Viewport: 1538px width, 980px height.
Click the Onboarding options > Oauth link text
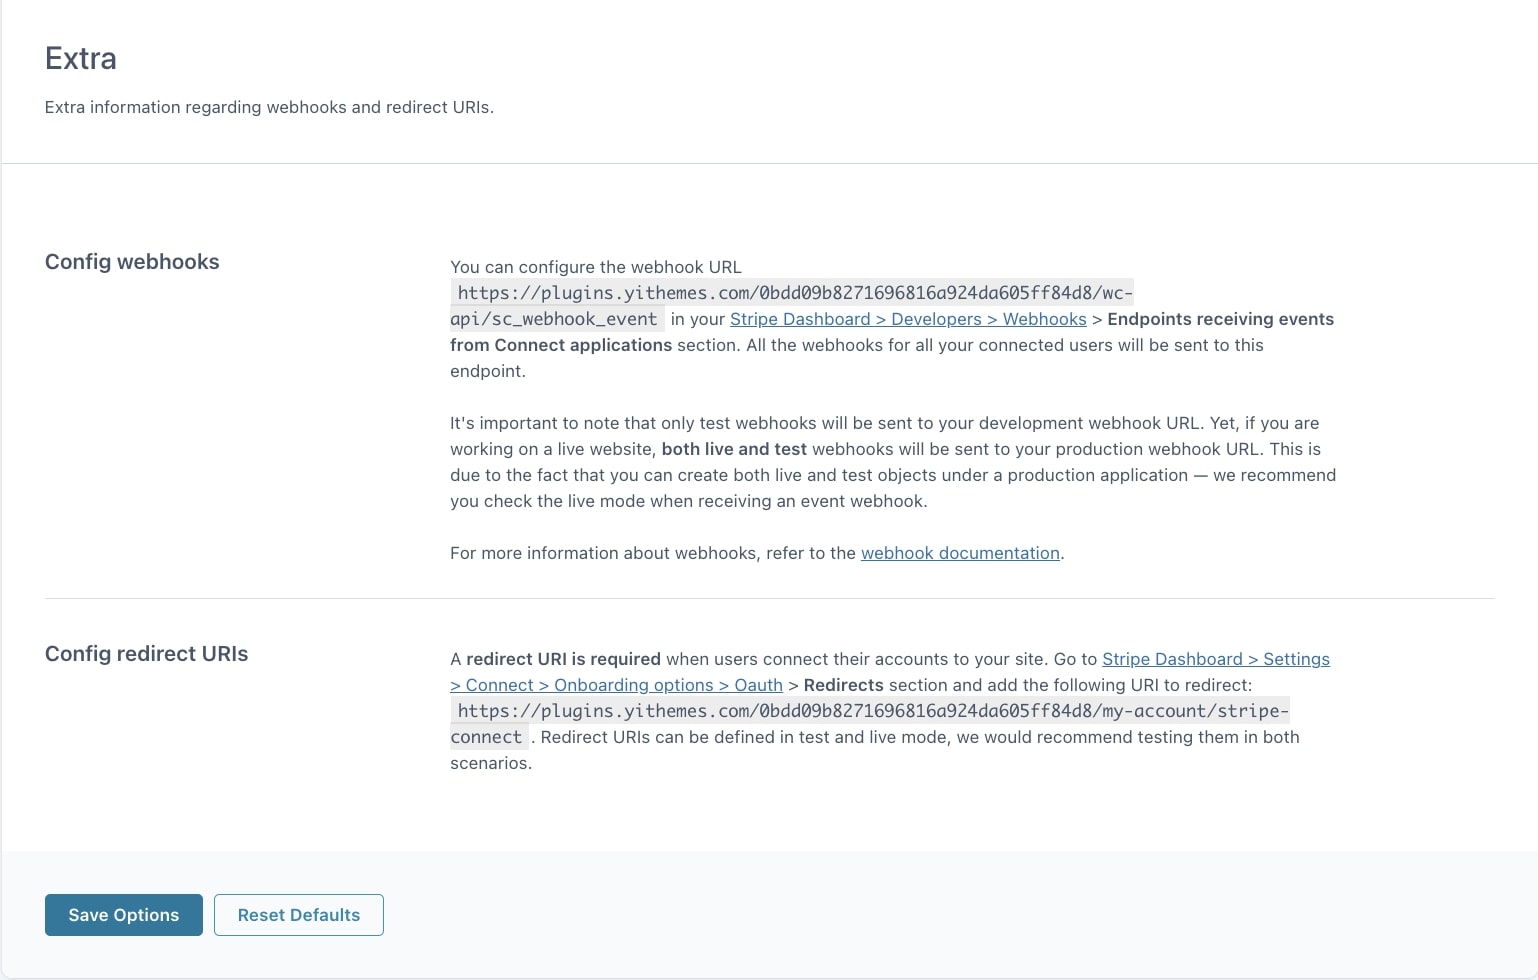coord(667,685)
